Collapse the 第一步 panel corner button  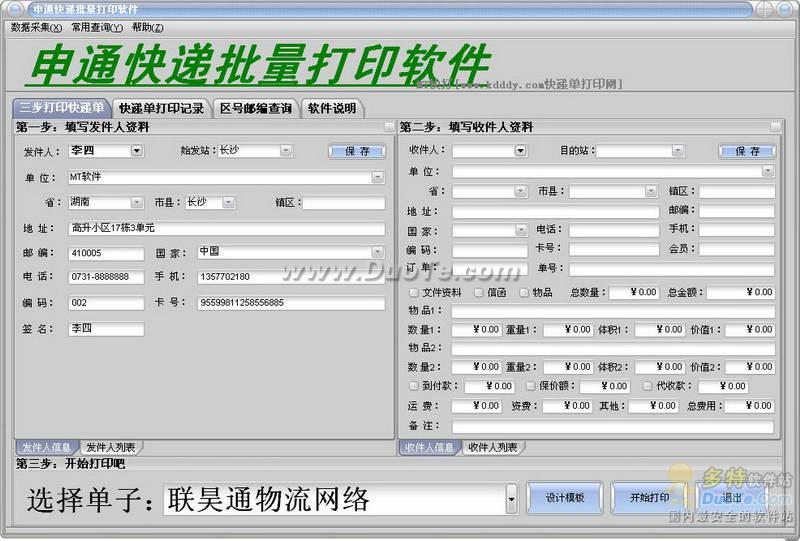(389, 127)
